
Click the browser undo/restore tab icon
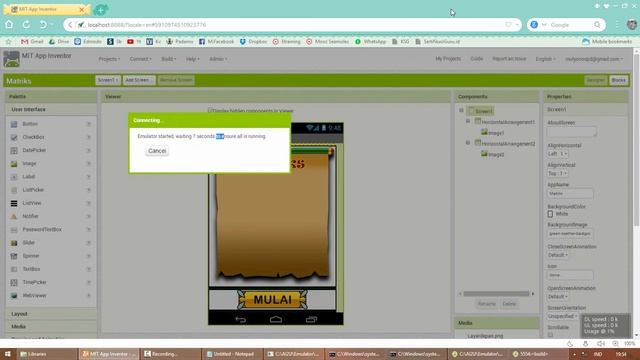(43, 25)
